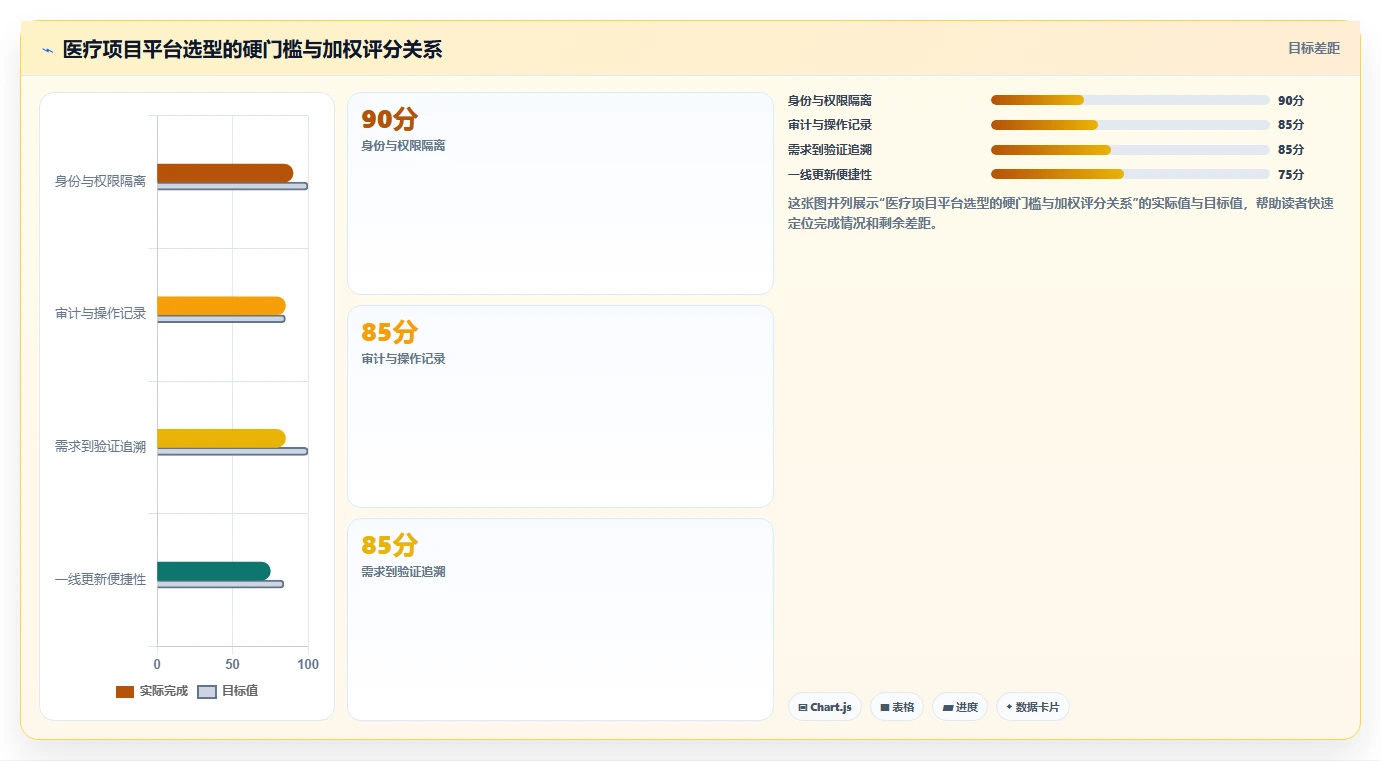Click the 身份与权限隔离 progress bar
This screenshot has width=1381, height=761.
pyautogui.click(x=1129, y=100)
